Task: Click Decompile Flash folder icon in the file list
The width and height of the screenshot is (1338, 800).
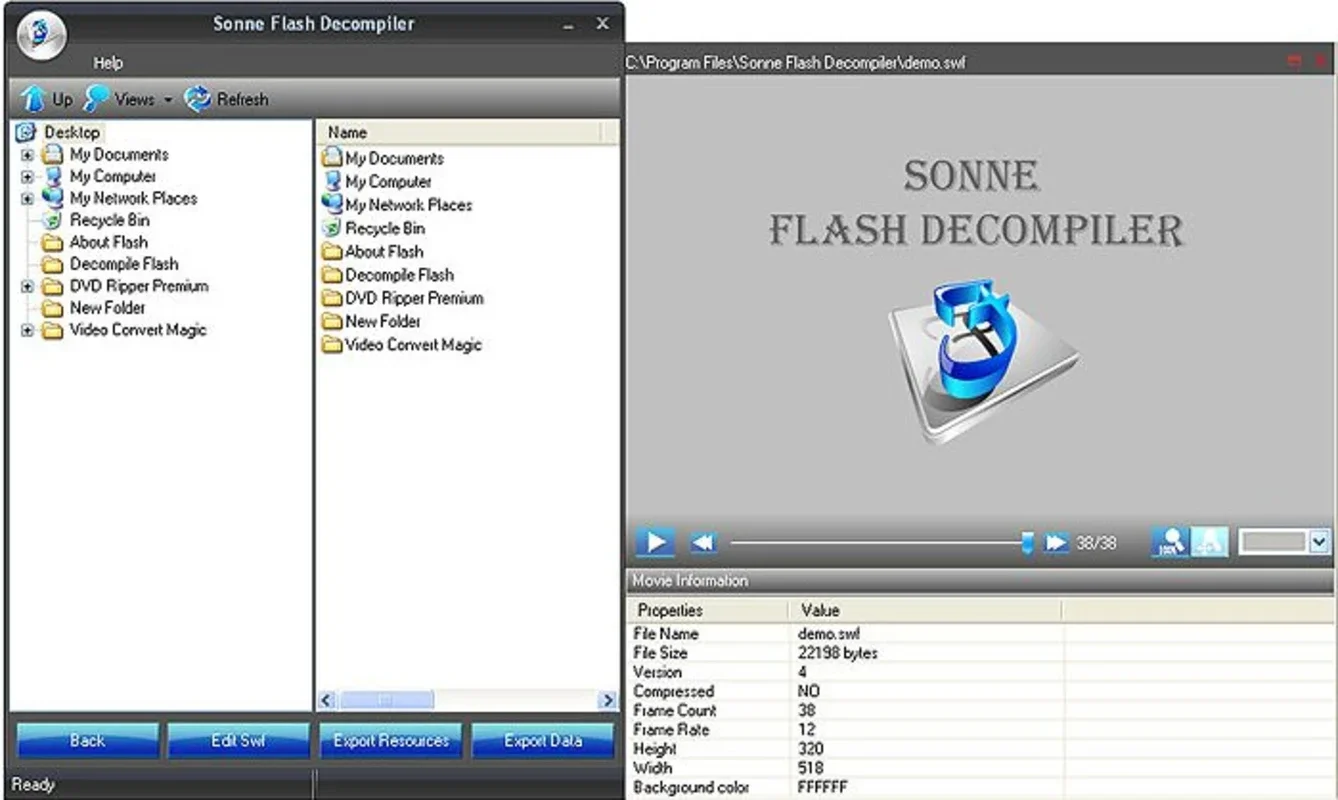Action: coord(332,274)
